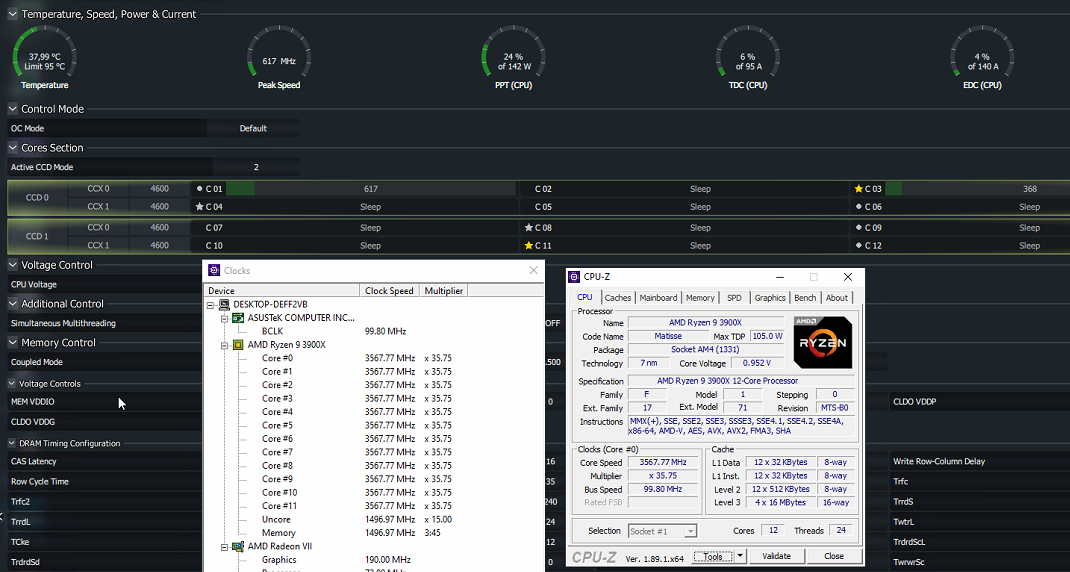Click the EDC (CPU) gauge
Viewport: 1070px width, 572px height.
(x=982, y=58)
